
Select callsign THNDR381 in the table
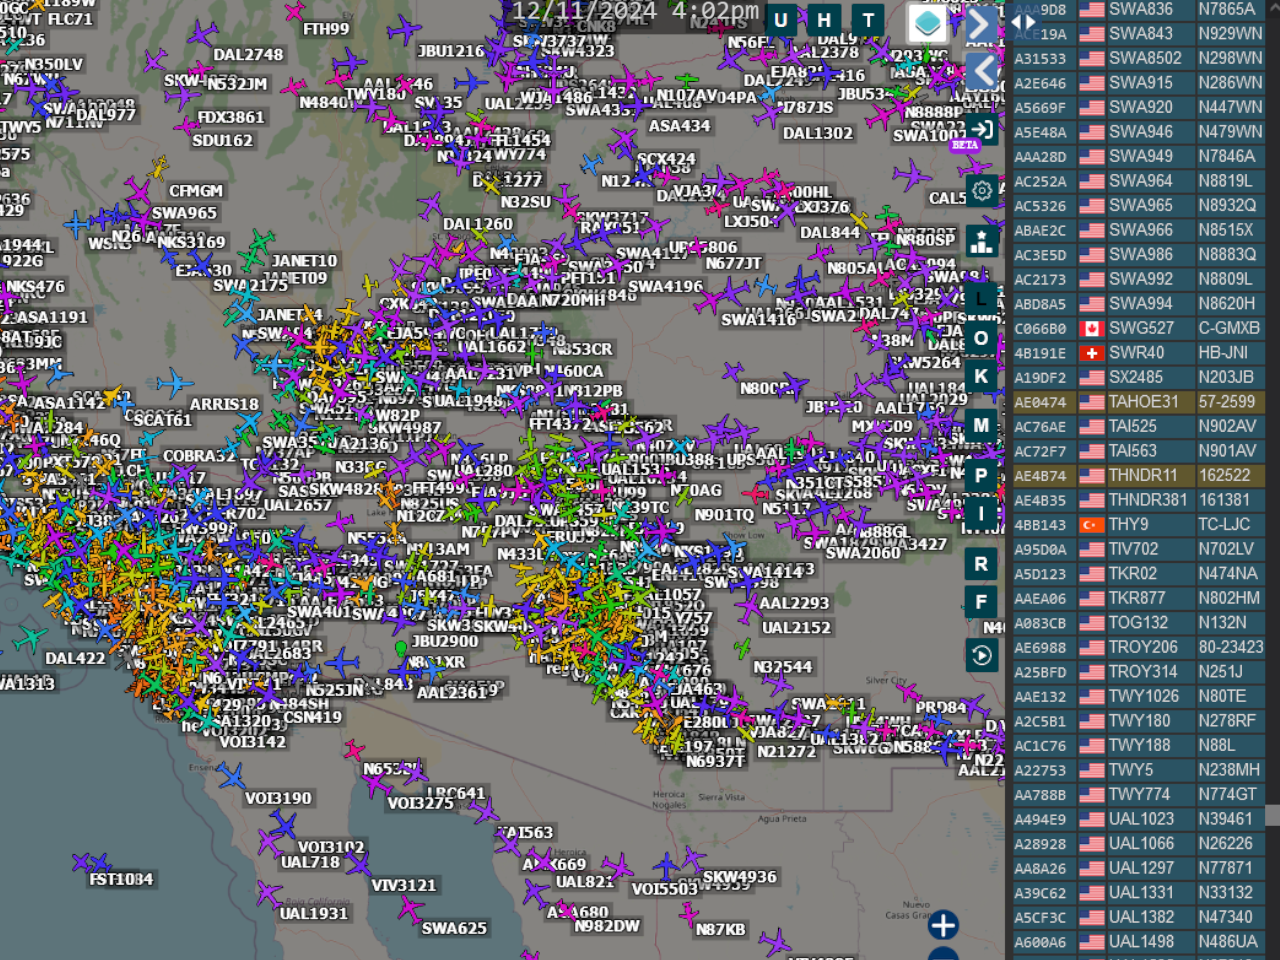point(1148,500)
